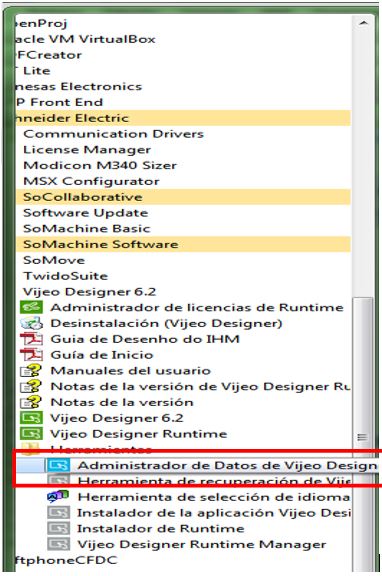Click the scrollbar thumb grip
This screenshot has width=382, height=576.
click(x=362, y=437)
